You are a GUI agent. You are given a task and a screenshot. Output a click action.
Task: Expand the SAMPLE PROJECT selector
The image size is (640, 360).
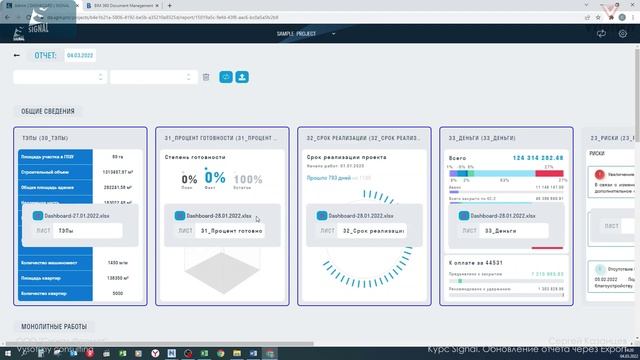tap(306, 34)
